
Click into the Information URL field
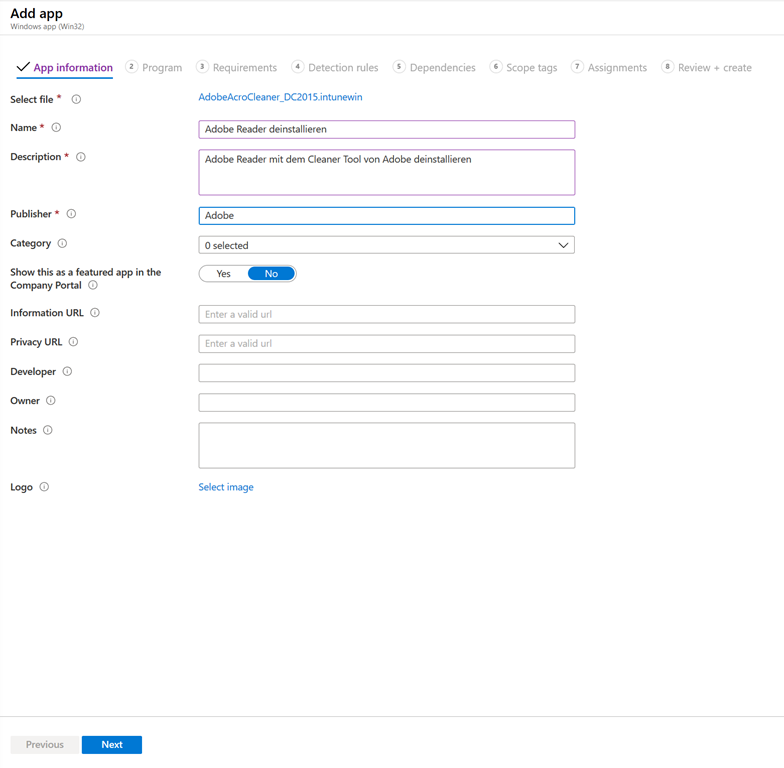tap(386, 314)
